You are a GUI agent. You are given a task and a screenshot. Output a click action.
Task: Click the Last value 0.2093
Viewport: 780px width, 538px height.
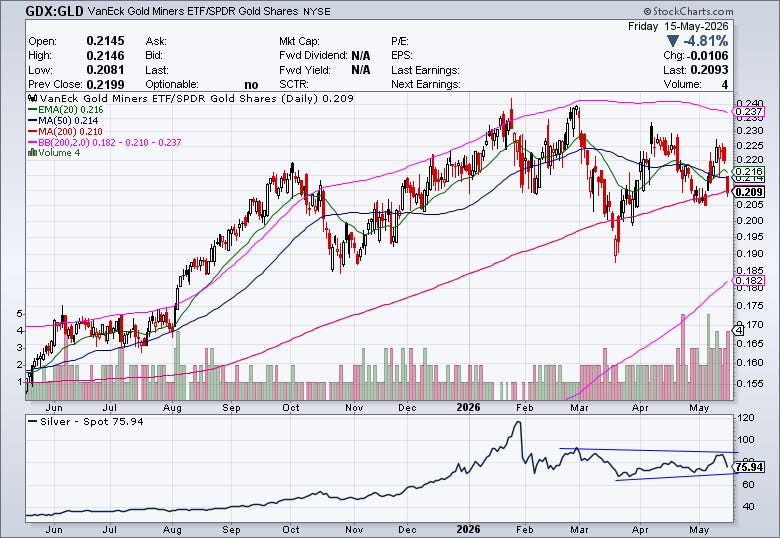[709, 70]
